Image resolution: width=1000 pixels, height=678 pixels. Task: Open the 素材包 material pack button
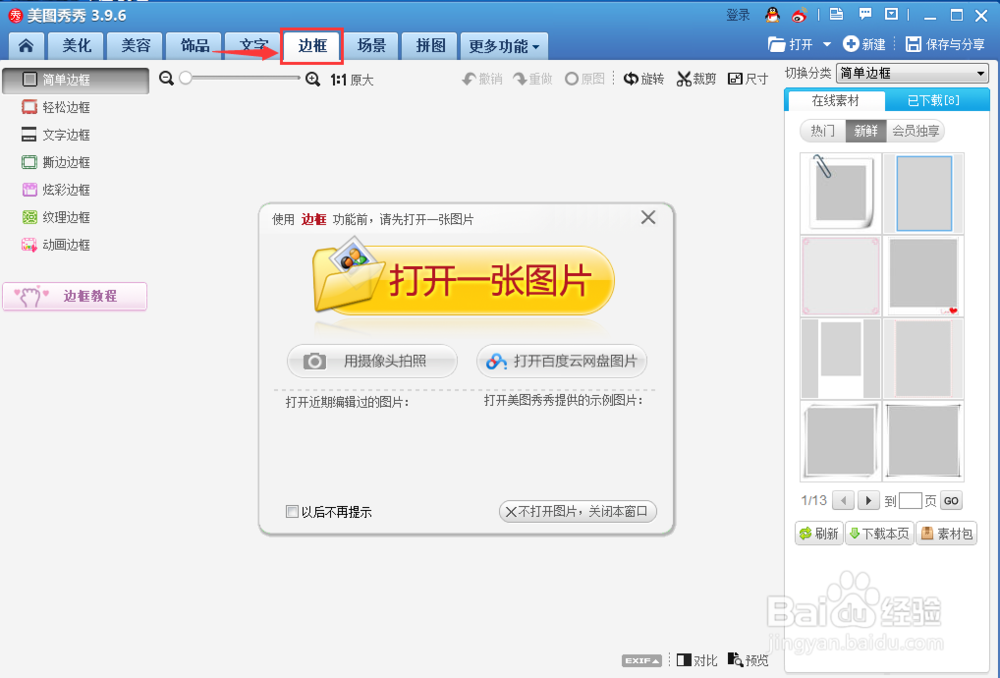point(946,533)
